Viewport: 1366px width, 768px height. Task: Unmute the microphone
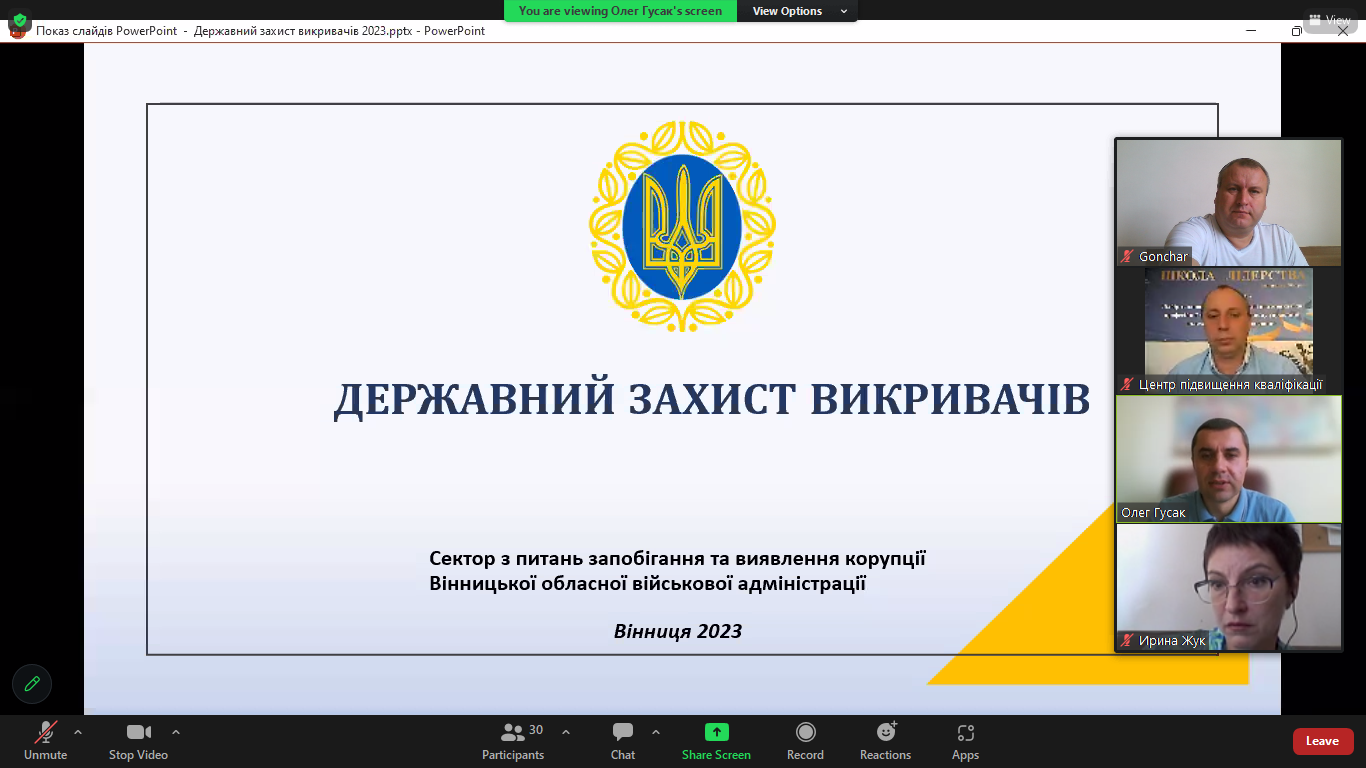tap(46, 741)
